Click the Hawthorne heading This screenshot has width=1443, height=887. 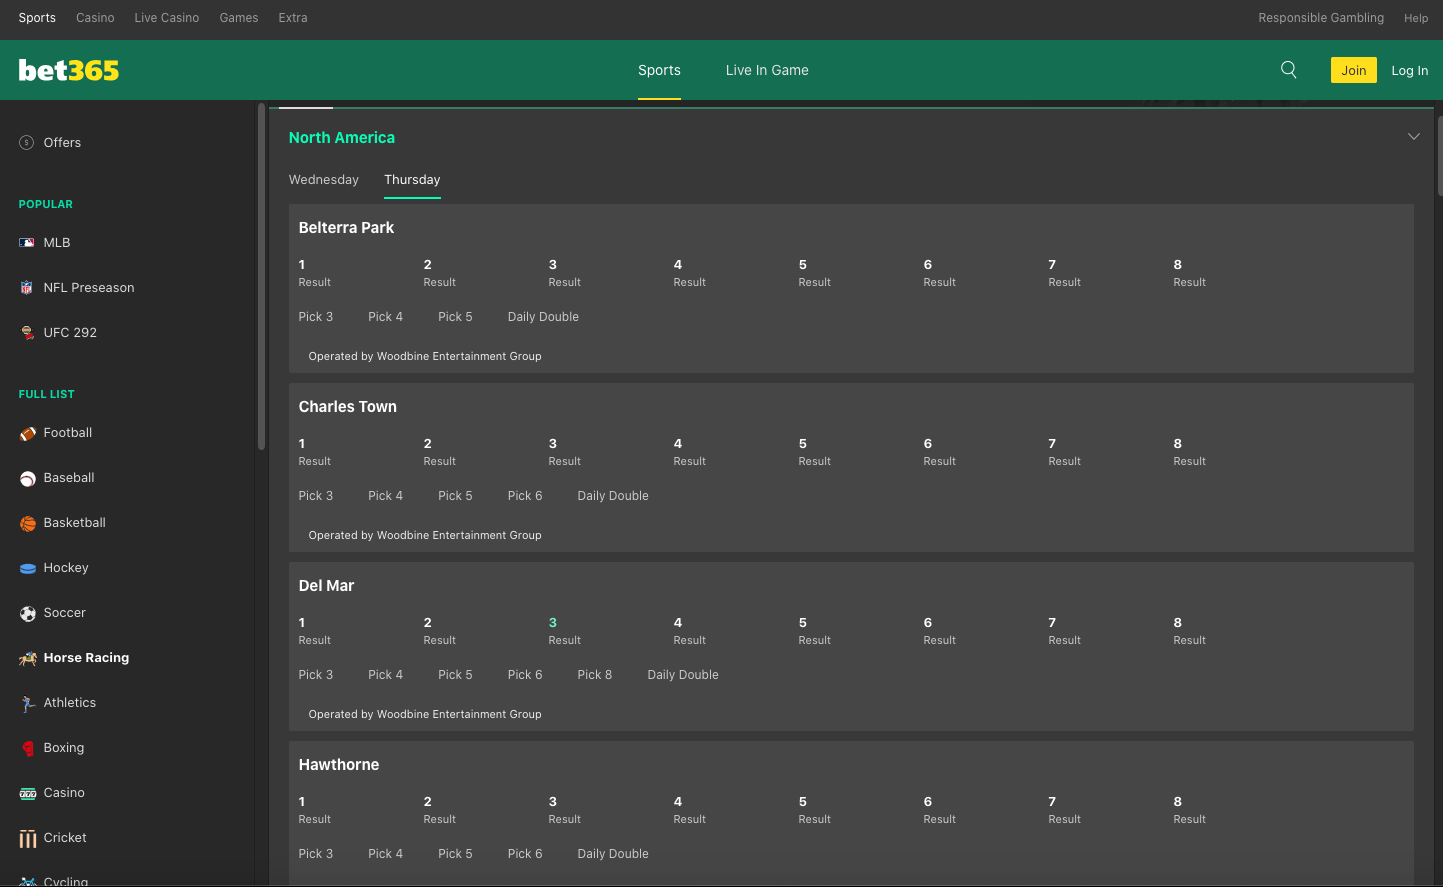(339, 765)
